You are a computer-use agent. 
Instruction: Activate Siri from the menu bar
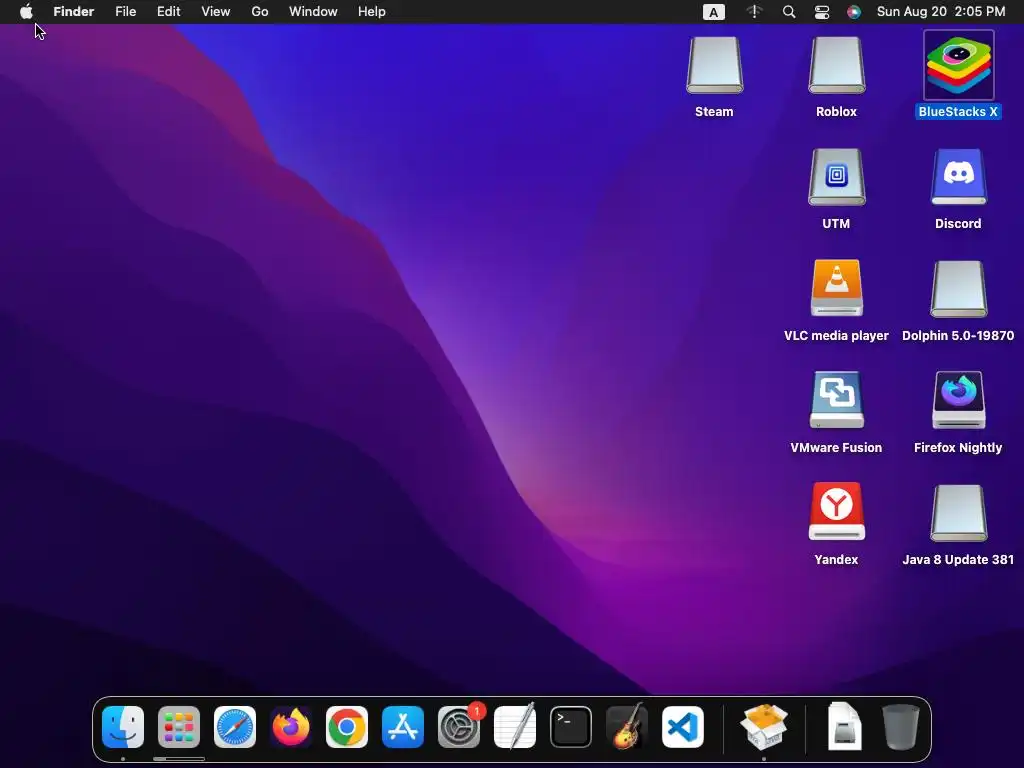[x=854, y=12]
